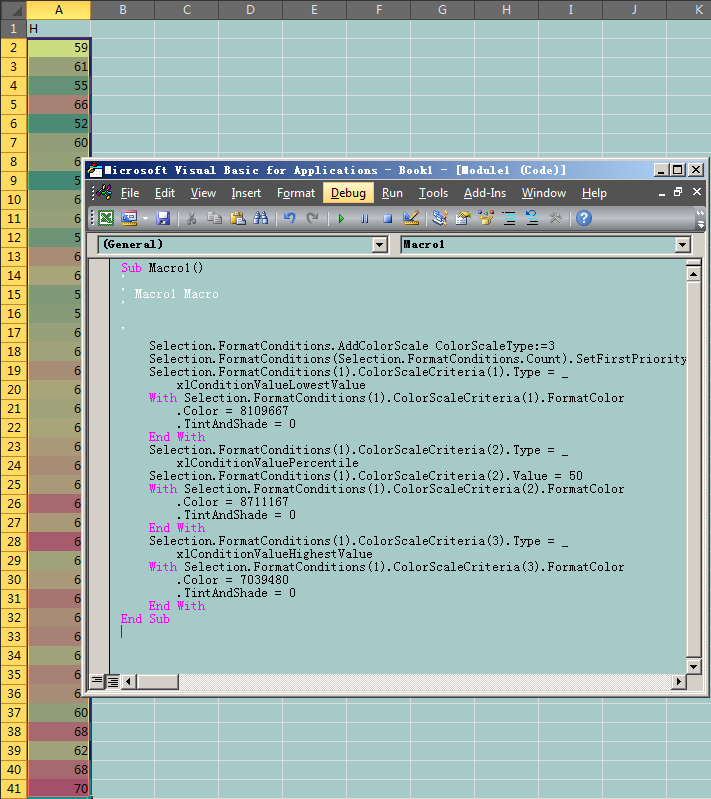Image resolution: width=711 pixels, height=799 pixels.
Task: Click the code window's vertical scrollbar down arrow
Action: pos(693,665)
